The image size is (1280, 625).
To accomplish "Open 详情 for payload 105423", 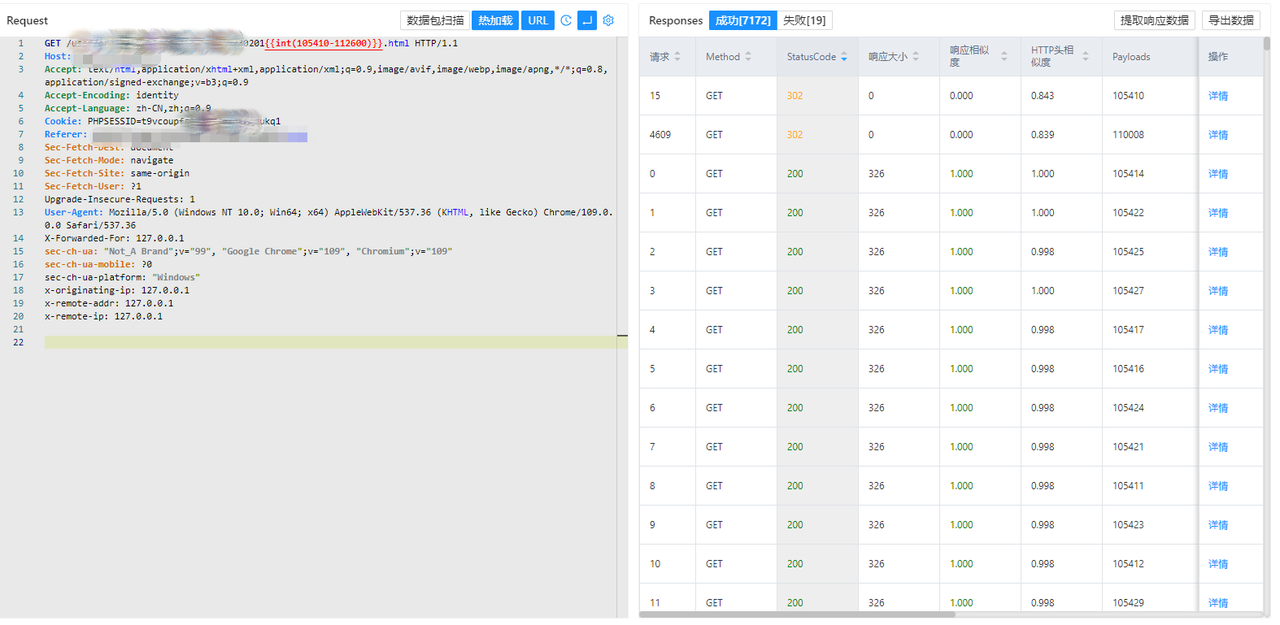I will (x=1218, y=525).
